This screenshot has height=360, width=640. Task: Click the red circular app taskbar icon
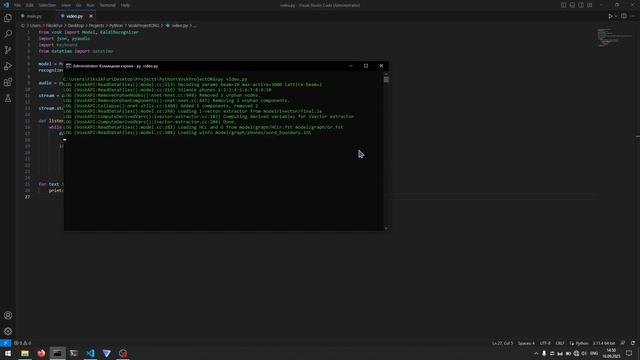tap(123, 353)
